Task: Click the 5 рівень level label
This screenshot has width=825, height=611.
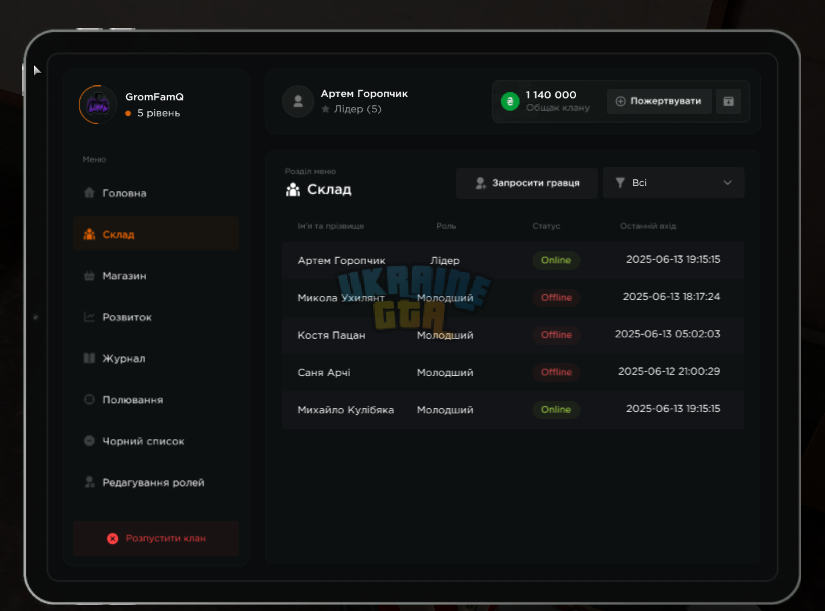Action: pyautogui.click(x=158, y=113)
